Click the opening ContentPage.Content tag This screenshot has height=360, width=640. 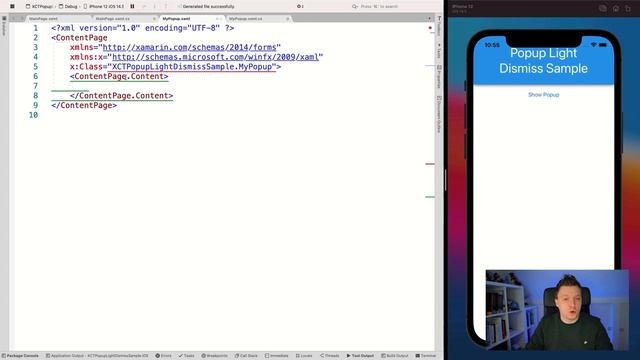(x=119, y=76)
